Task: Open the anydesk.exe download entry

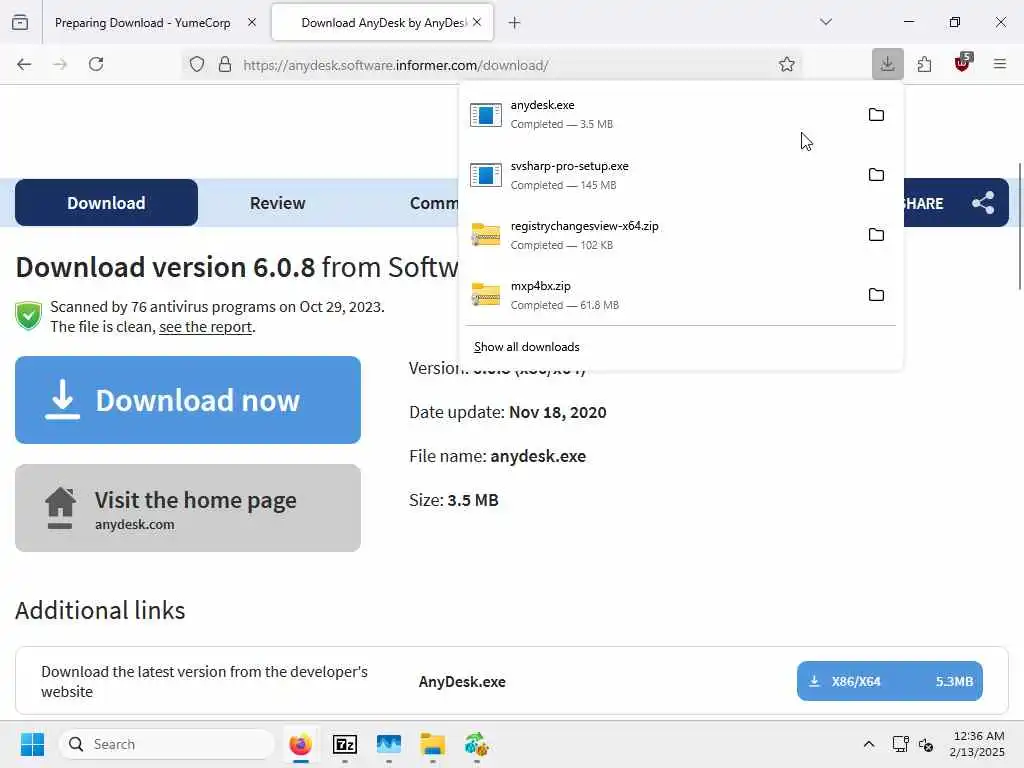Action: point(660,115)
